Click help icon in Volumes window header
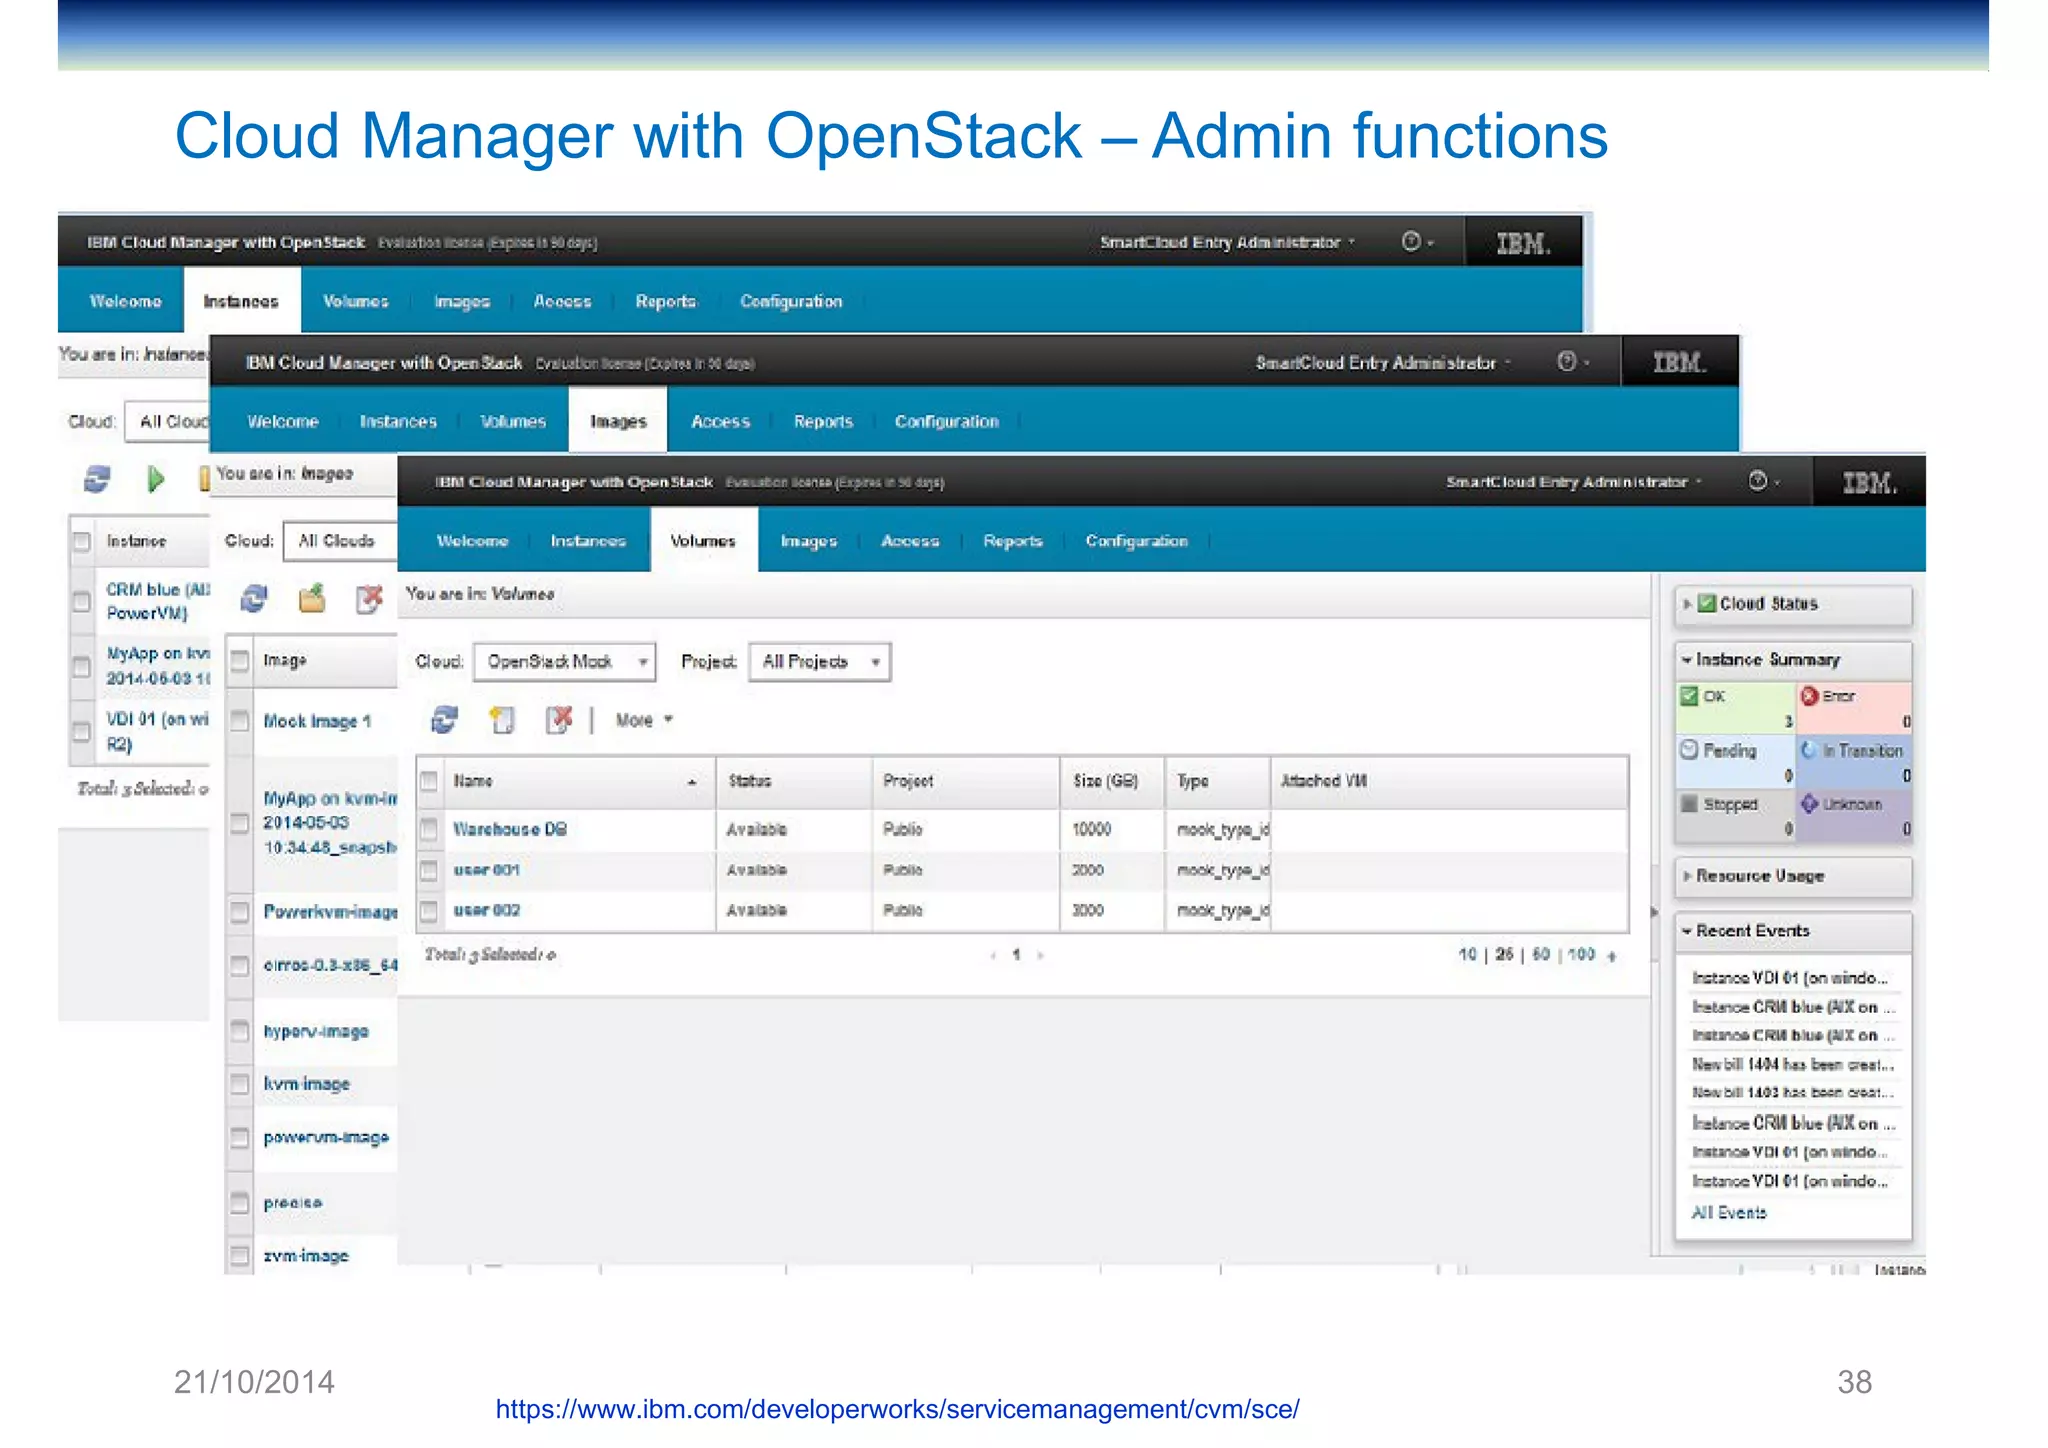 coord(1757,481)
